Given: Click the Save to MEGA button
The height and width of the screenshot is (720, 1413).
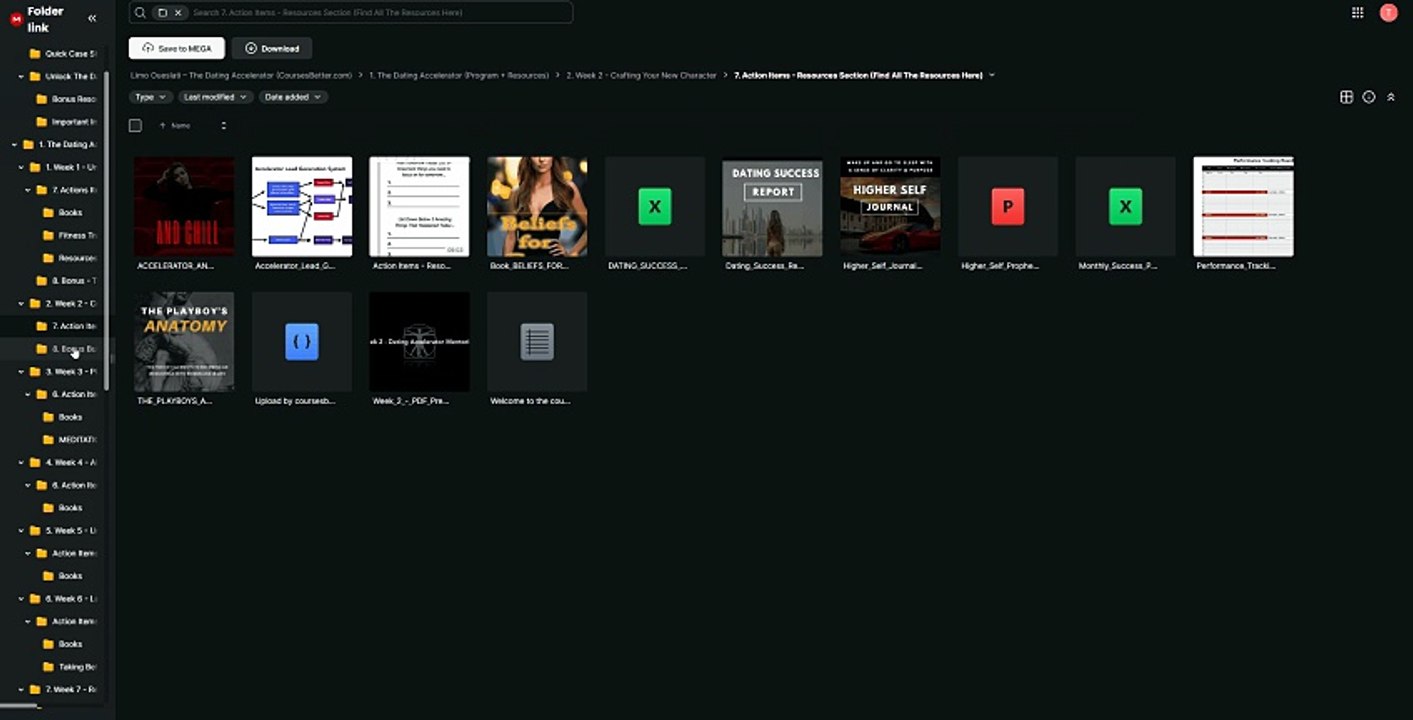Looking at the screenshot, I should coord(176,48).
